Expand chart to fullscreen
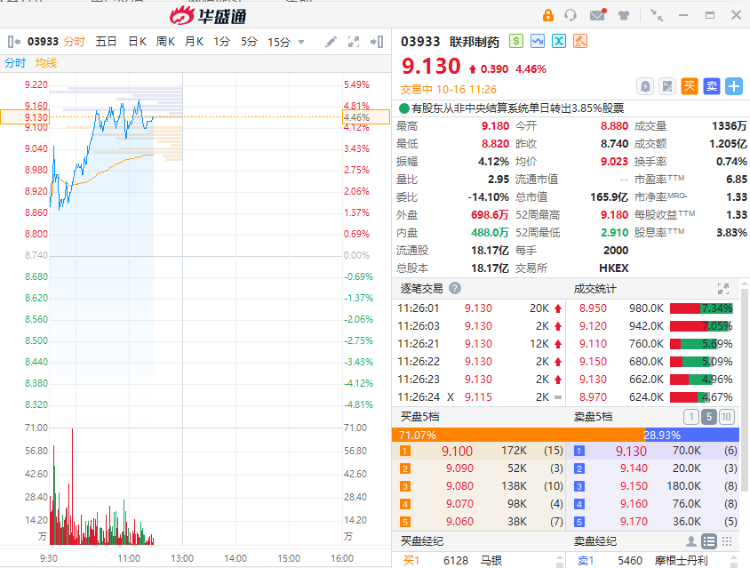Image resolution: width=750 pixels, height=568 pixels. pyautogui.click(x=353, y=42)
